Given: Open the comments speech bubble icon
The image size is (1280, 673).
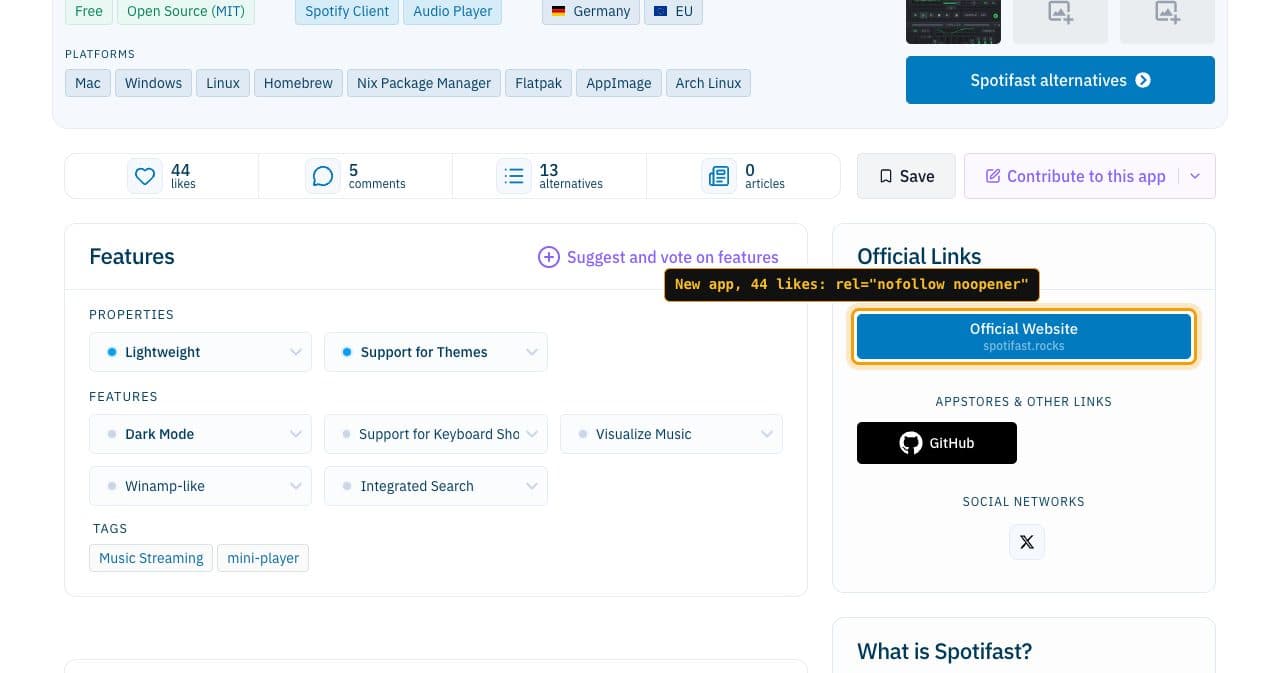Looking at the screenshot, I should [323, 176].
